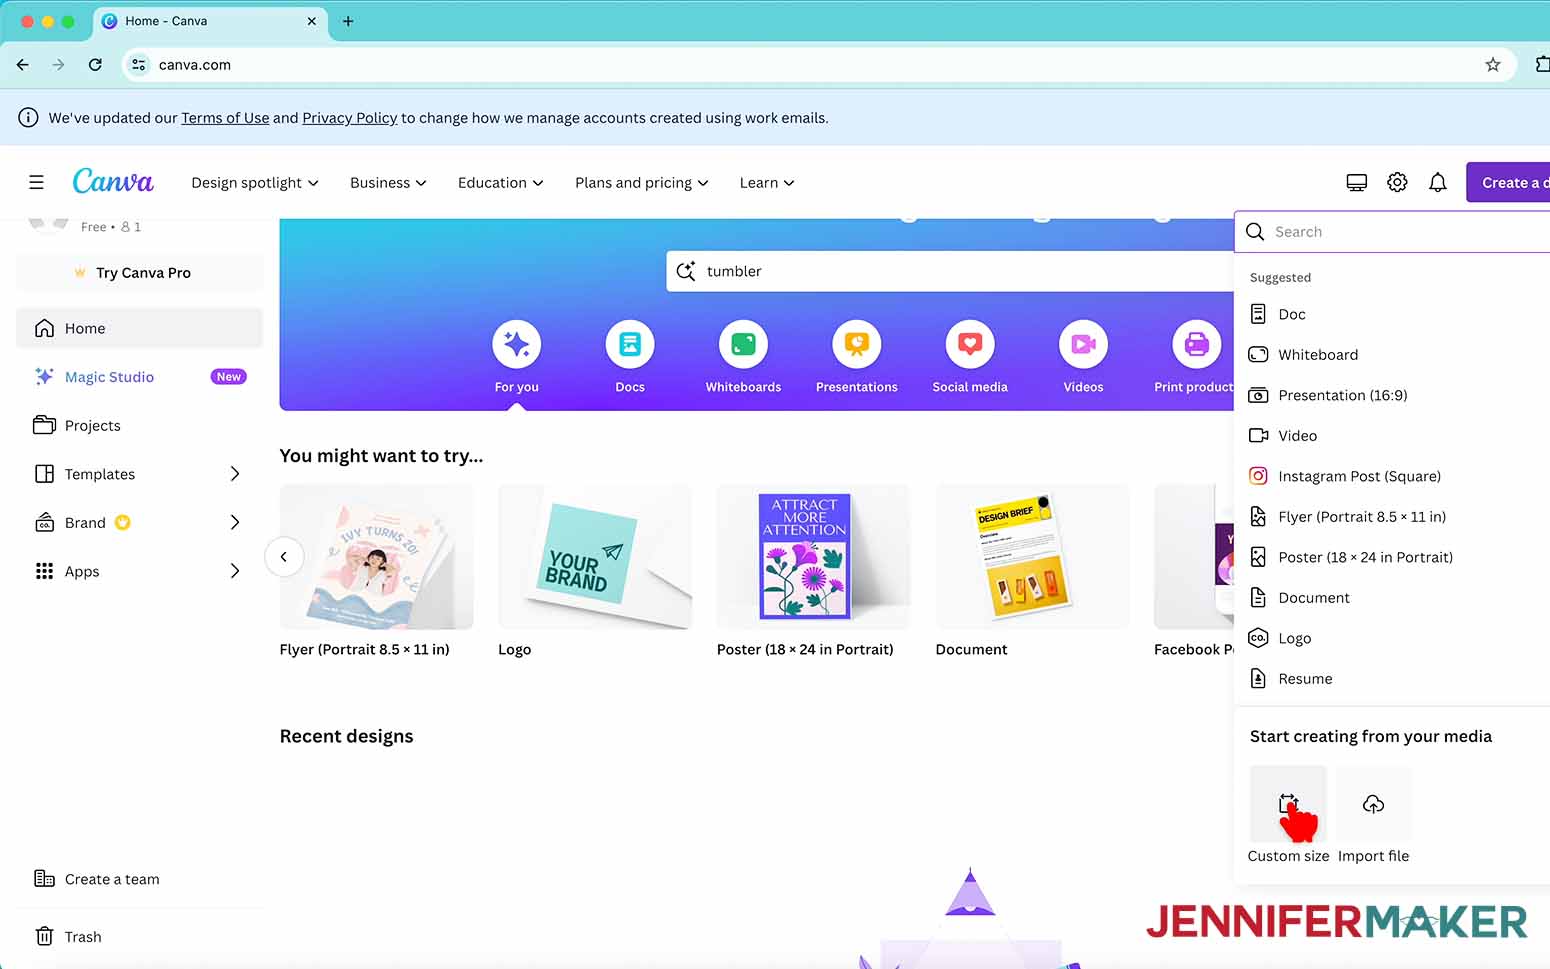Click the Custom size icon
The width and height of the screenshot is (1550, 969).
1288,804
